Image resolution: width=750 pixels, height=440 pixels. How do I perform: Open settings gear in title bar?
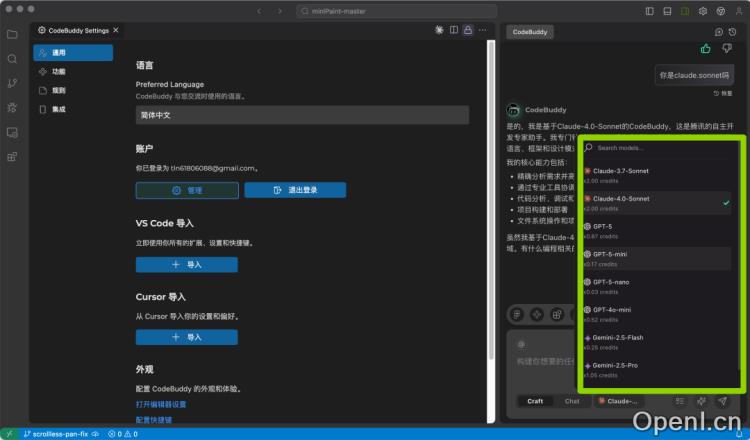click(703, 11)
